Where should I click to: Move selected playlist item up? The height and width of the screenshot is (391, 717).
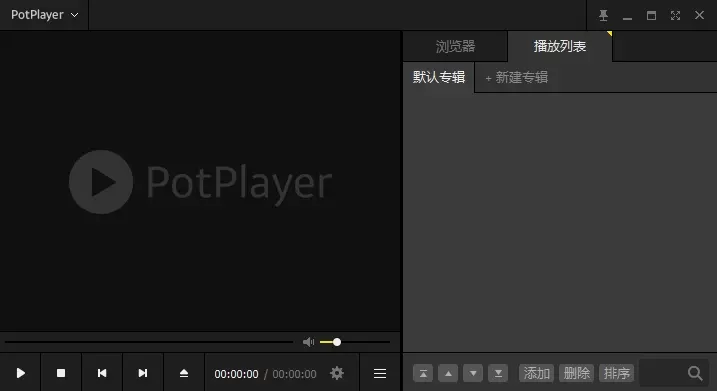[448, 373]
